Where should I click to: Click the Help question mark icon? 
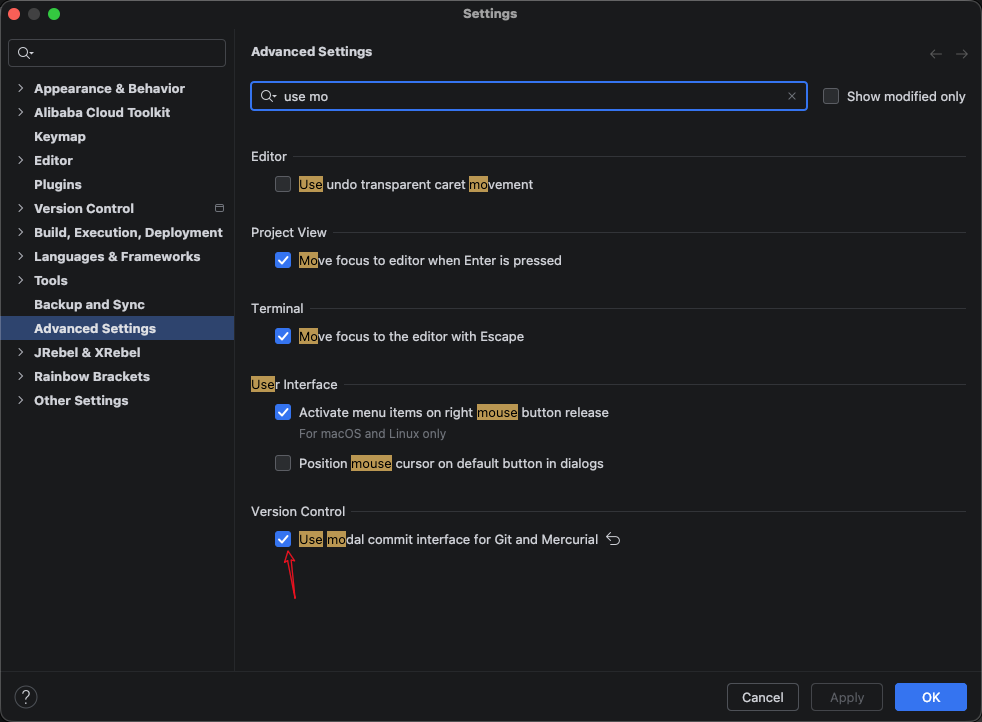[x=26, y=697]
